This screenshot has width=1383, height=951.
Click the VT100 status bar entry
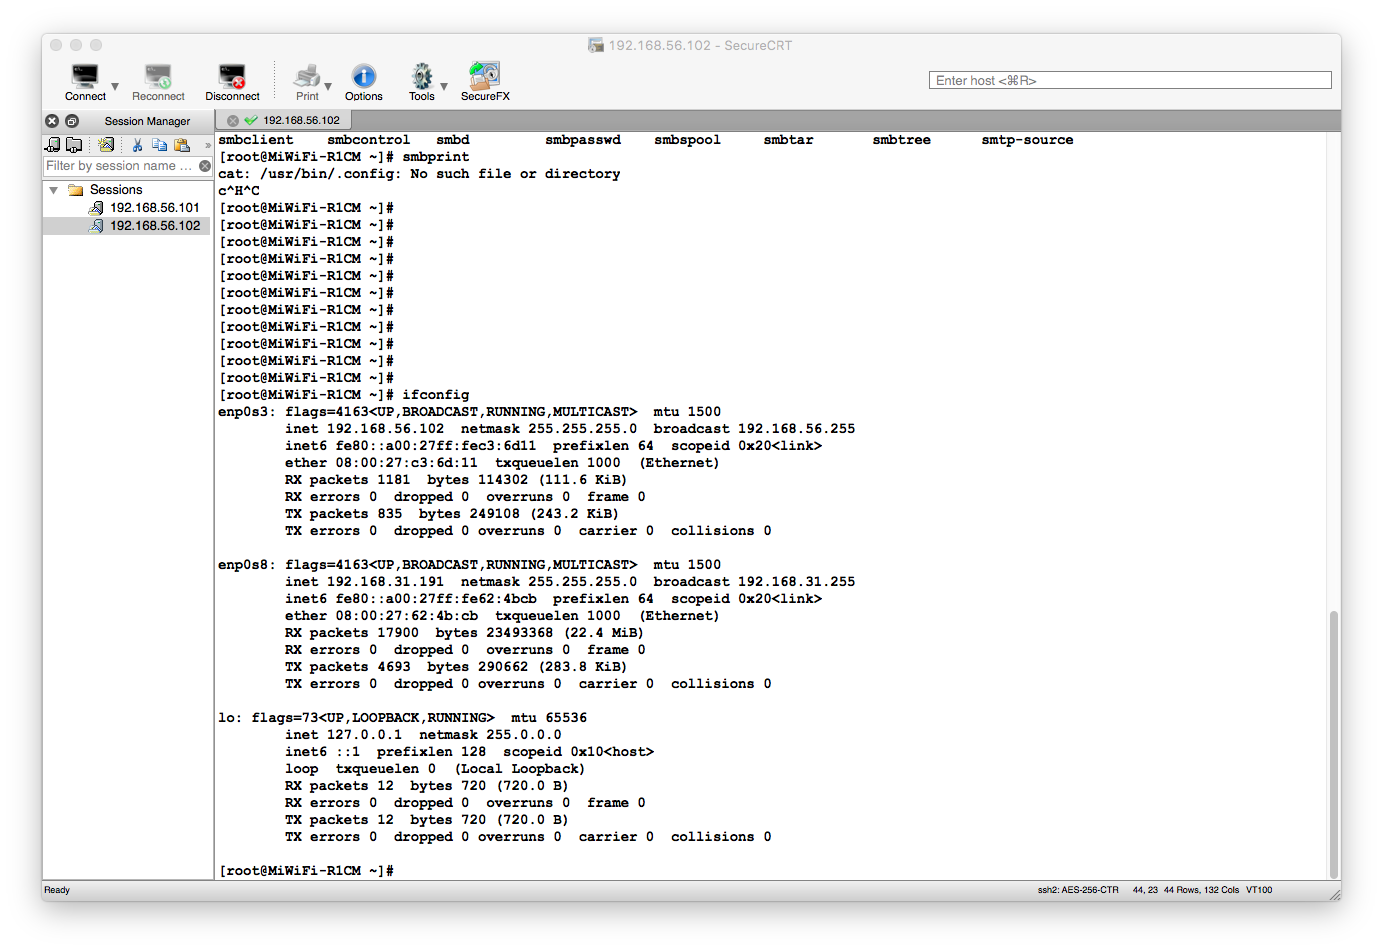(x=1259, y=890)
